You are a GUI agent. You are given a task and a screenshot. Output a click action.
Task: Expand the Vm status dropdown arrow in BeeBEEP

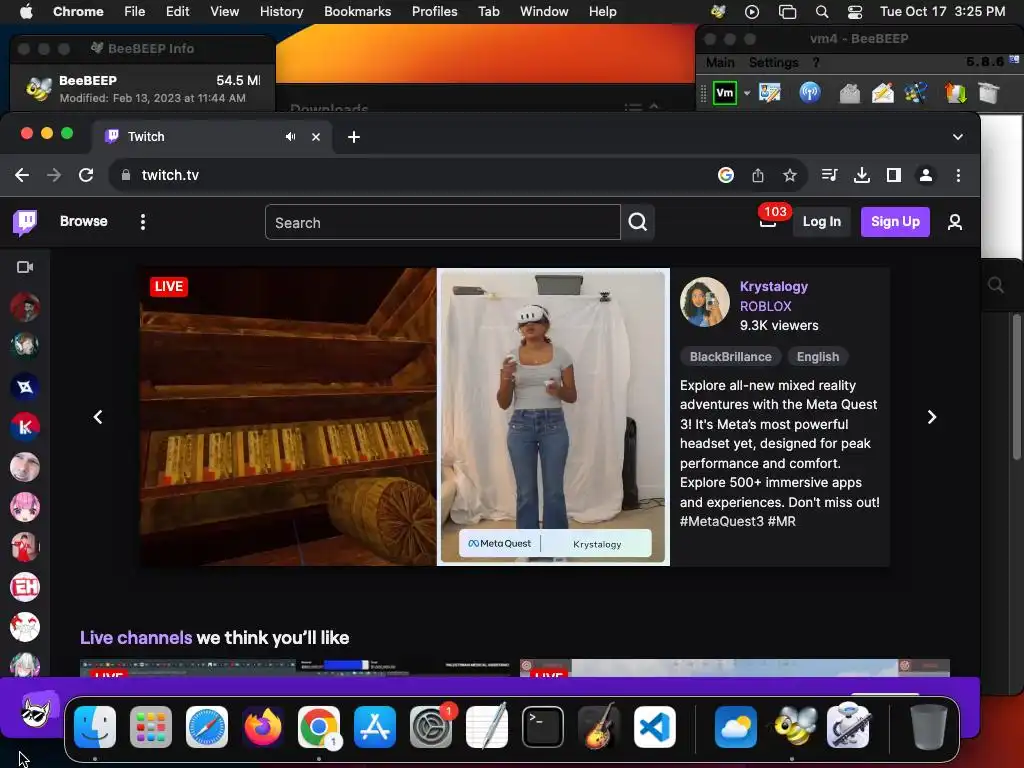pyautogui.click(x=746, y=93)
